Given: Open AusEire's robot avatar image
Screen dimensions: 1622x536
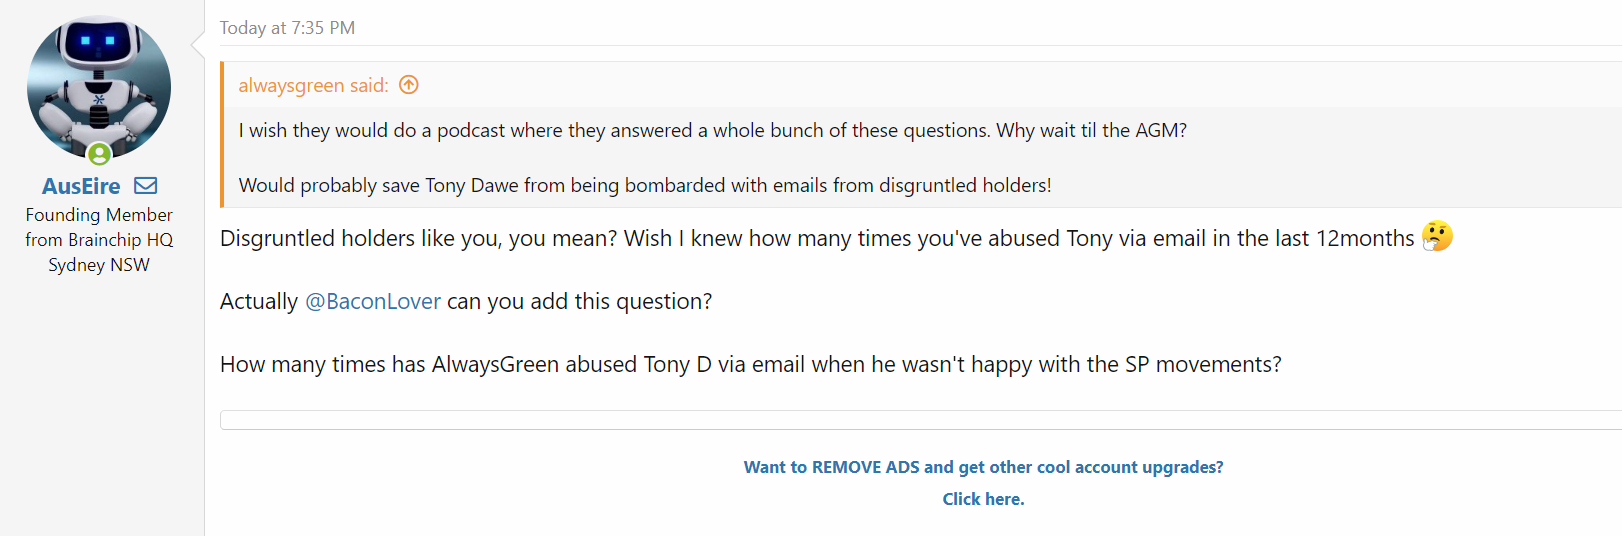Looking at the screenshot, I should tap(99, 87).
